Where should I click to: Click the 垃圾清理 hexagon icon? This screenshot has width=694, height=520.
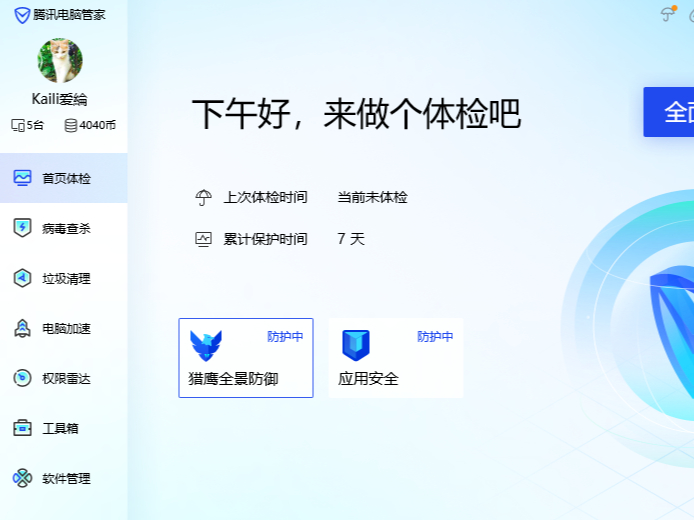coord(22,278)
